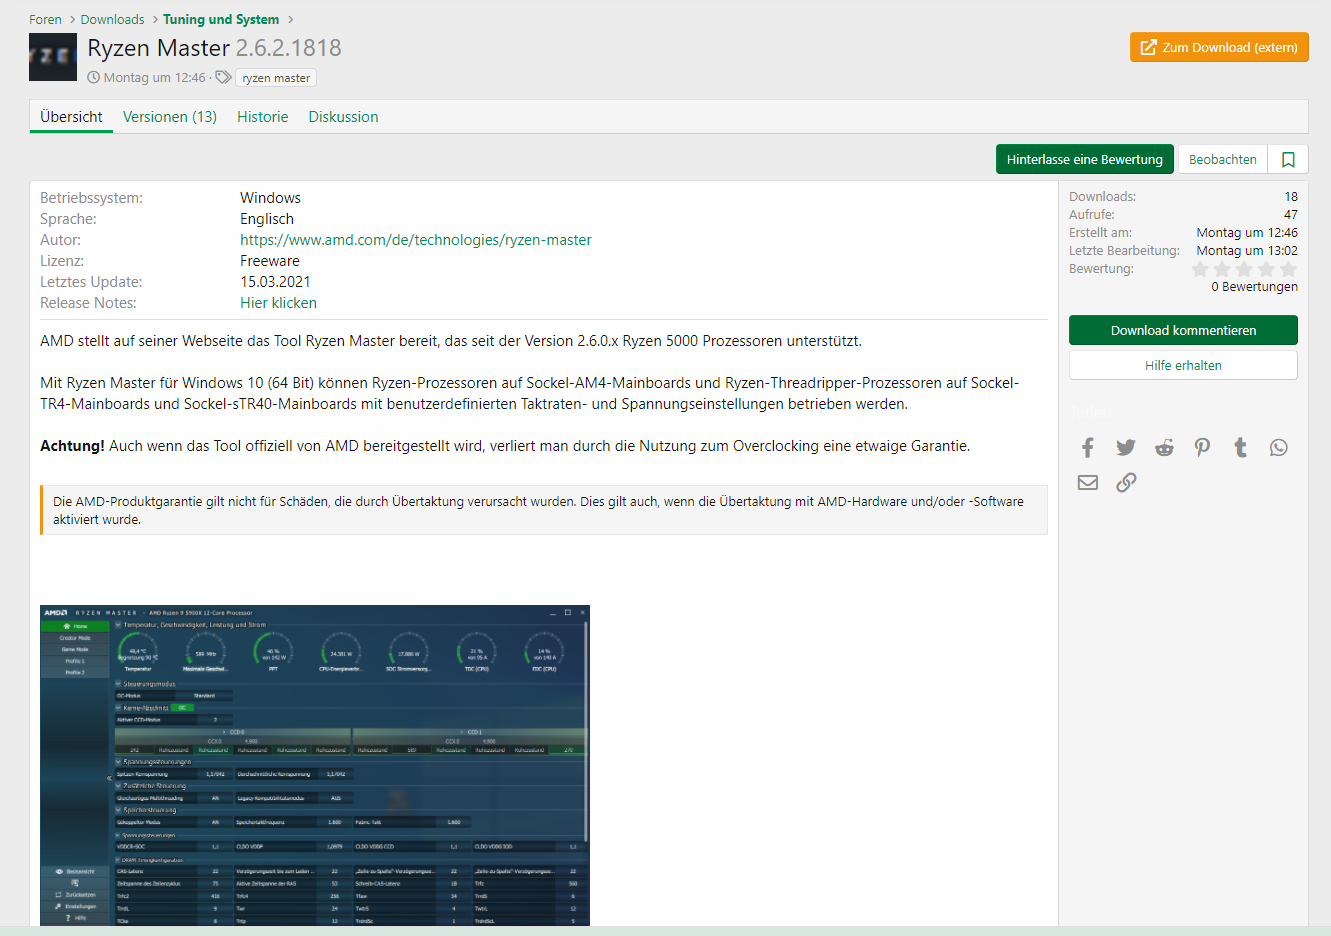Click the version number 2.6.2.1818

289,48
